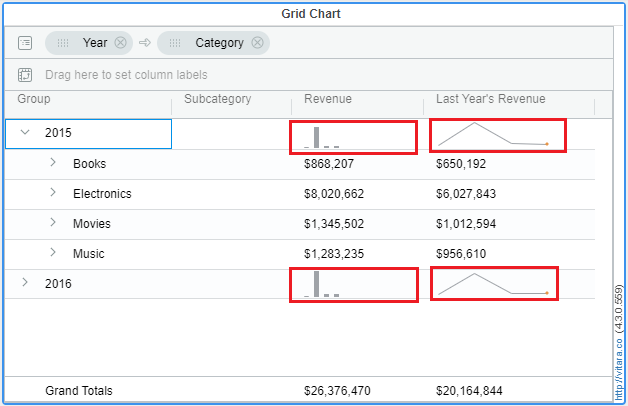This screenshot has width=628, height=406.
Task: Click the 2016 Last Year's Revenue line sparkline
Action: coord(493,284)
